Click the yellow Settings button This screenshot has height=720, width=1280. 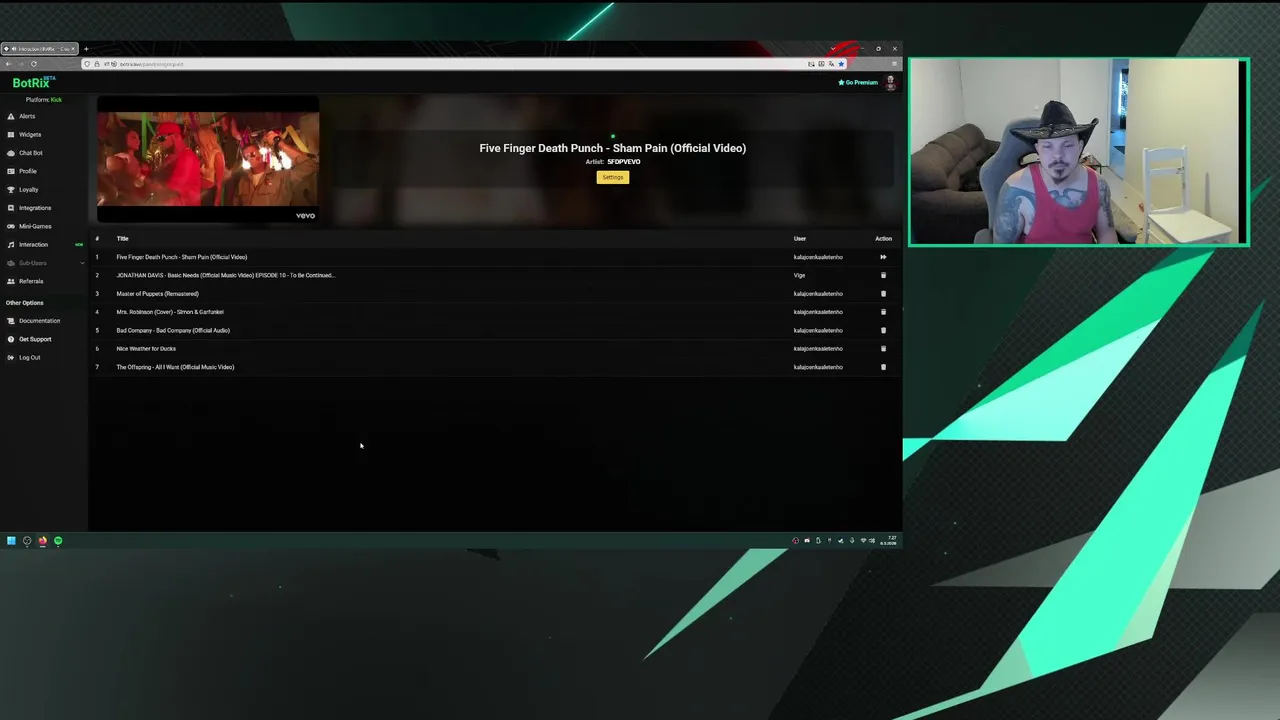[613, 177]
